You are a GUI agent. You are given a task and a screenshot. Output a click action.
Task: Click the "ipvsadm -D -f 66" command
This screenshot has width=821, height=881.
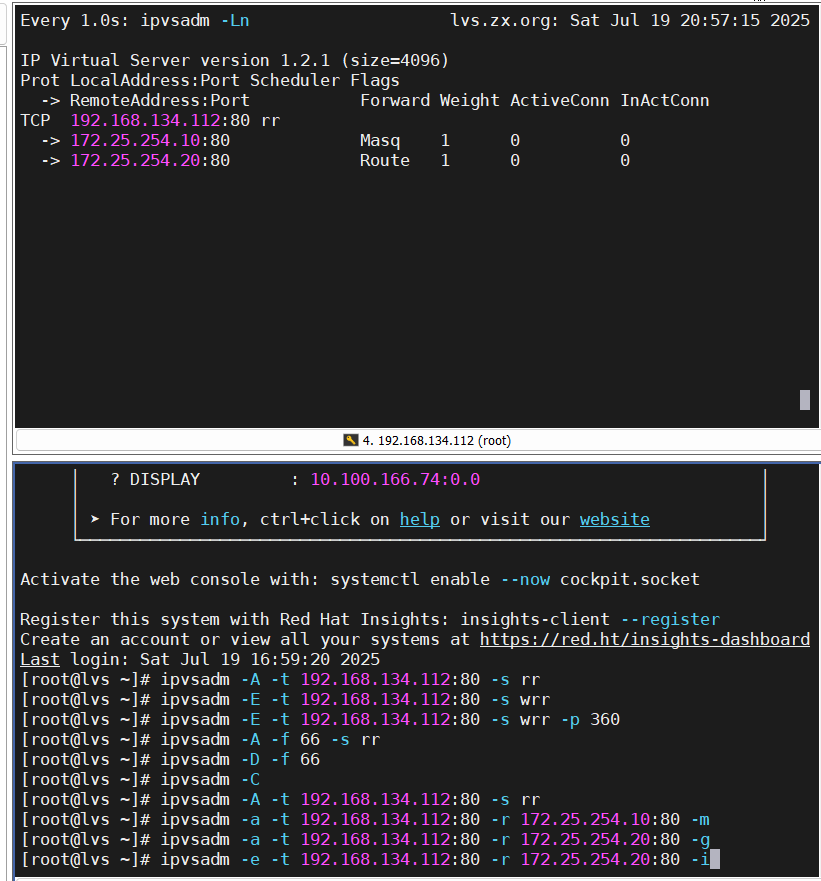tap(240, 759)
